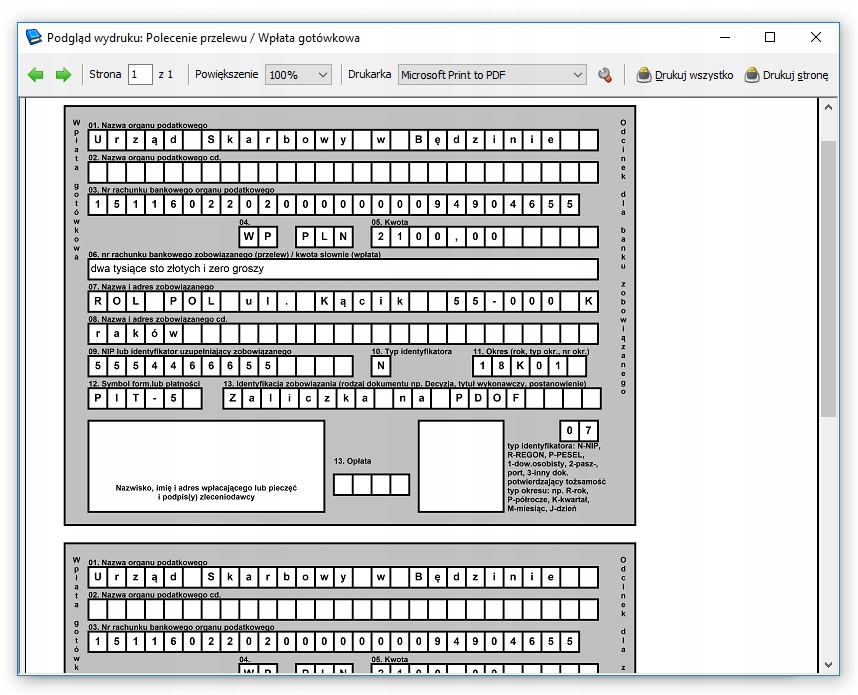The height and width of the screenshot is (695, 858).
Task: Expand the Powiększenie 100% zoom dropdown
Action: point(298,75)
